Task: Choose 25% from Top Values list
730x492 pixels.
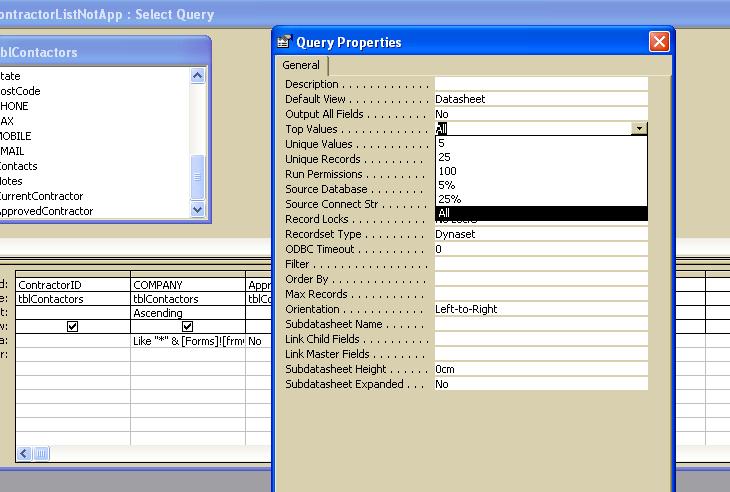Action: pos(541,199)
